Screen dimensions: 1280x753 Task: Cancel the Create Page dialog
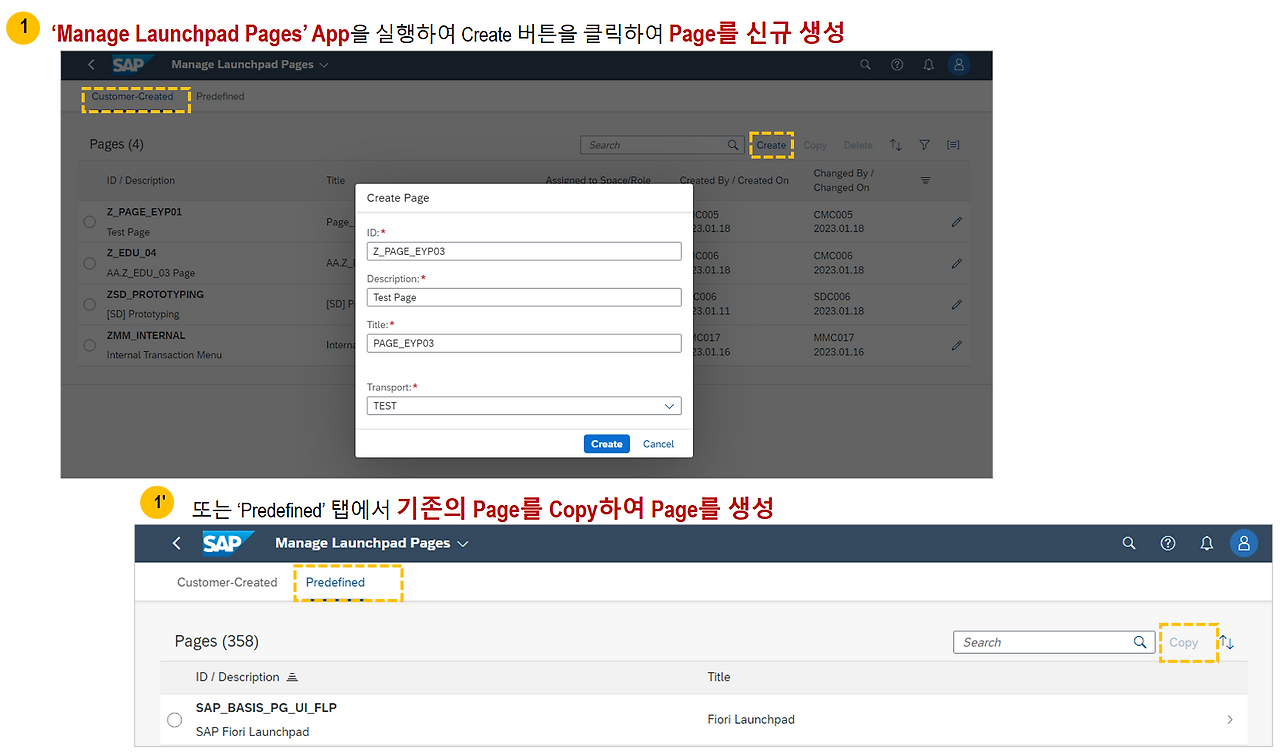(x=658, y=444)
